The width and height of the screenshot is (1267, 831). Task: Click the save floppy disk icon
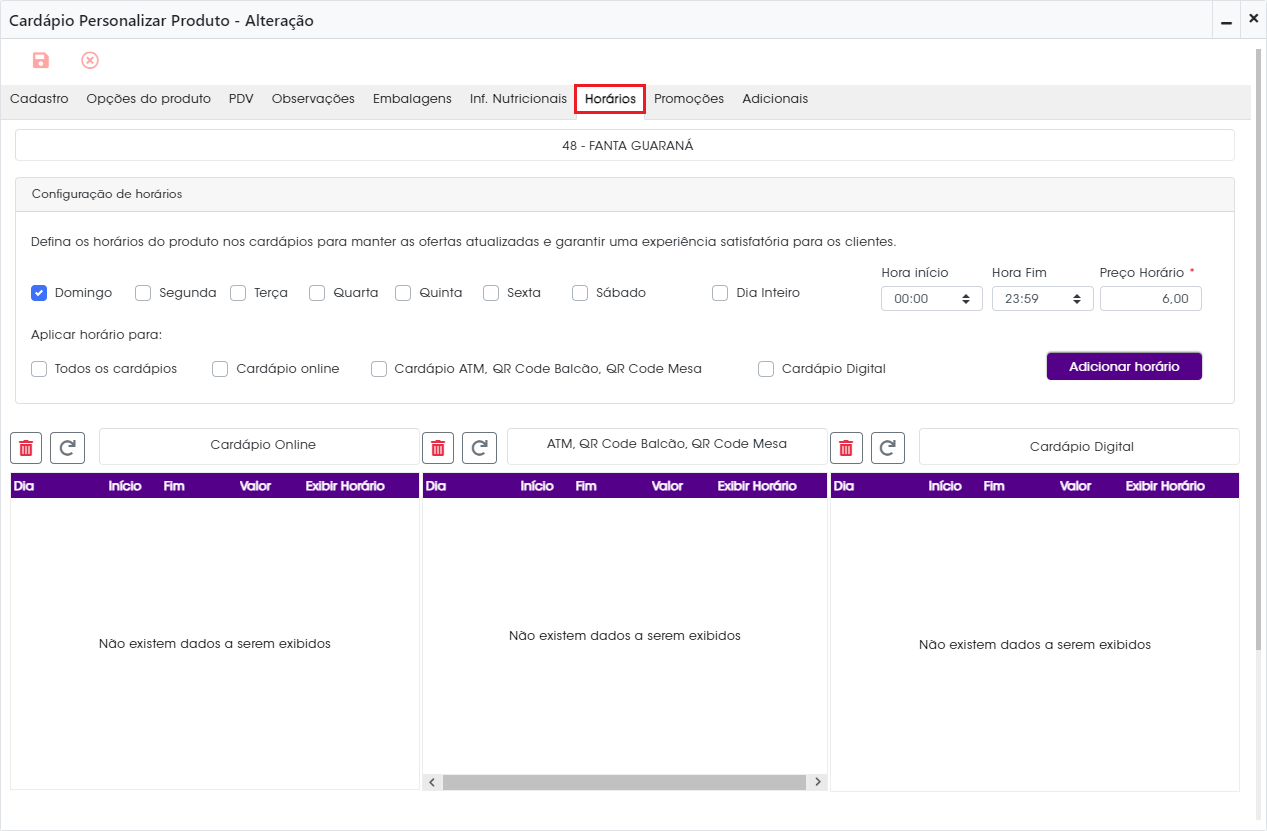41,61
